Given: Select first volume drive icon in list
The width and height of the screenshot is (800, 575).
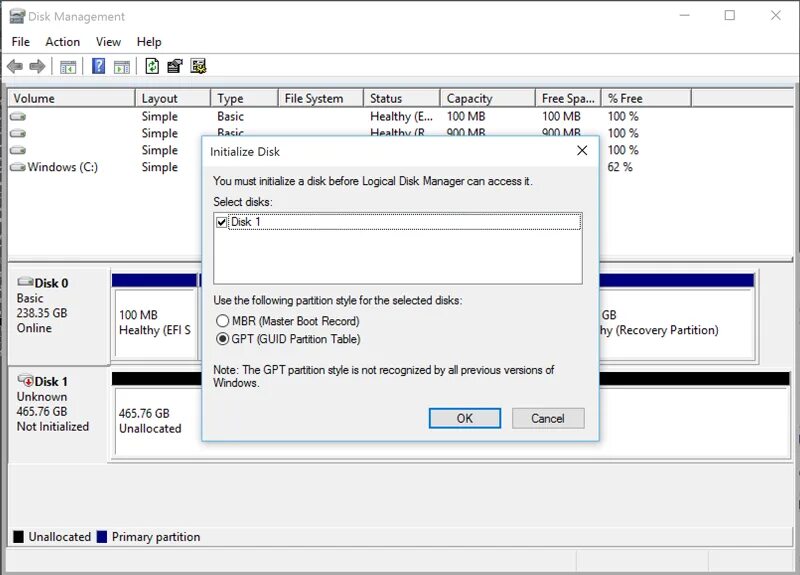Looking at the screenshot, I should pos(18,117).
